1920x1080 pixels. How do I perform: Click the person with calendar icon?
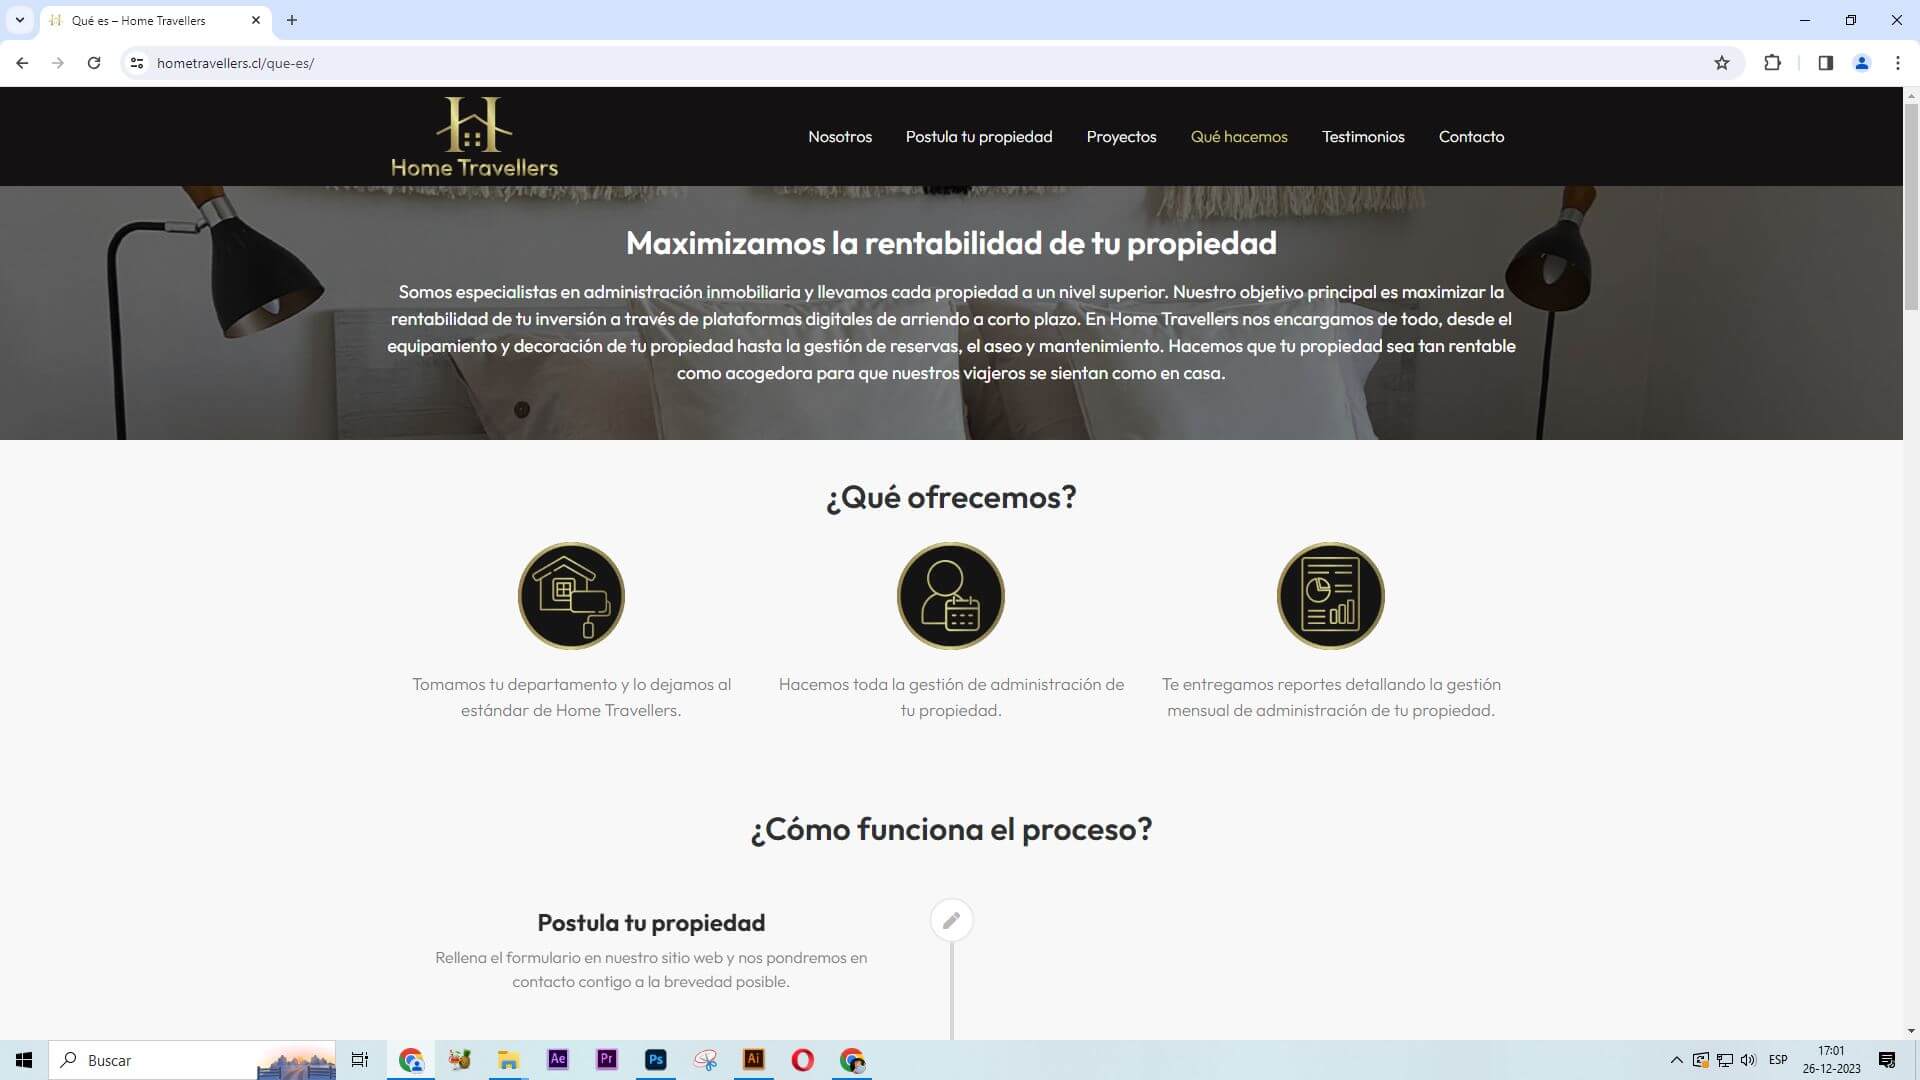(x=950, y=596)
